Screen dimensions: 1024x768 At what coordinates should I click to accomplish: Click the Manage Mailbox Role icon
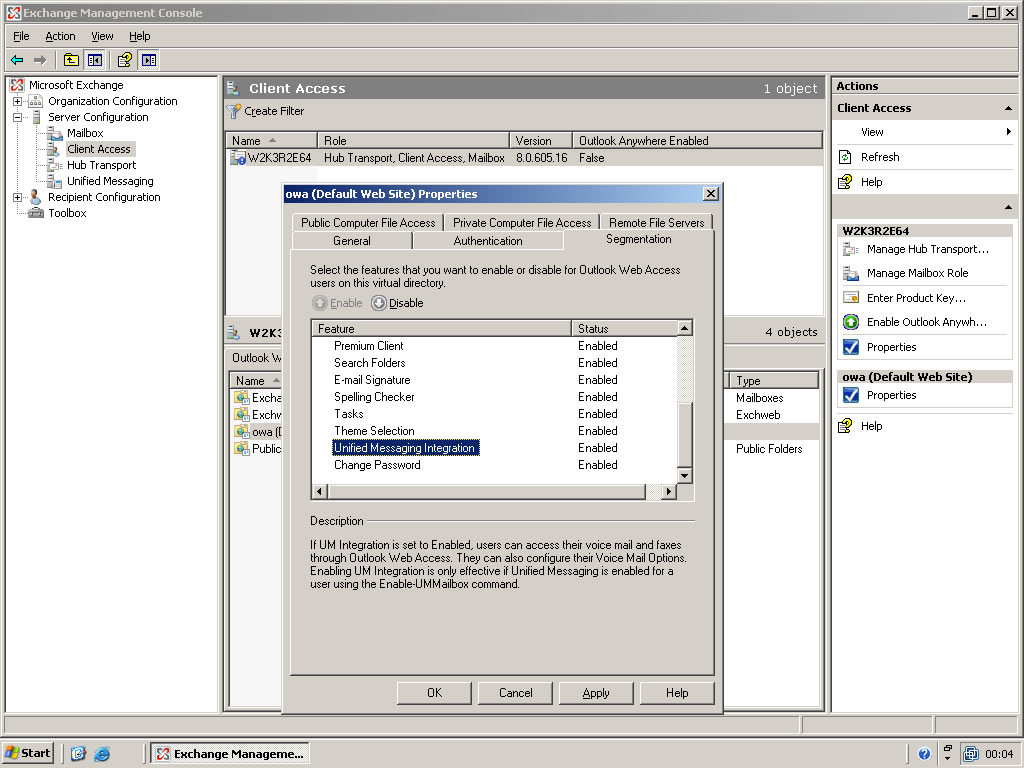click(x=851, y=273)
